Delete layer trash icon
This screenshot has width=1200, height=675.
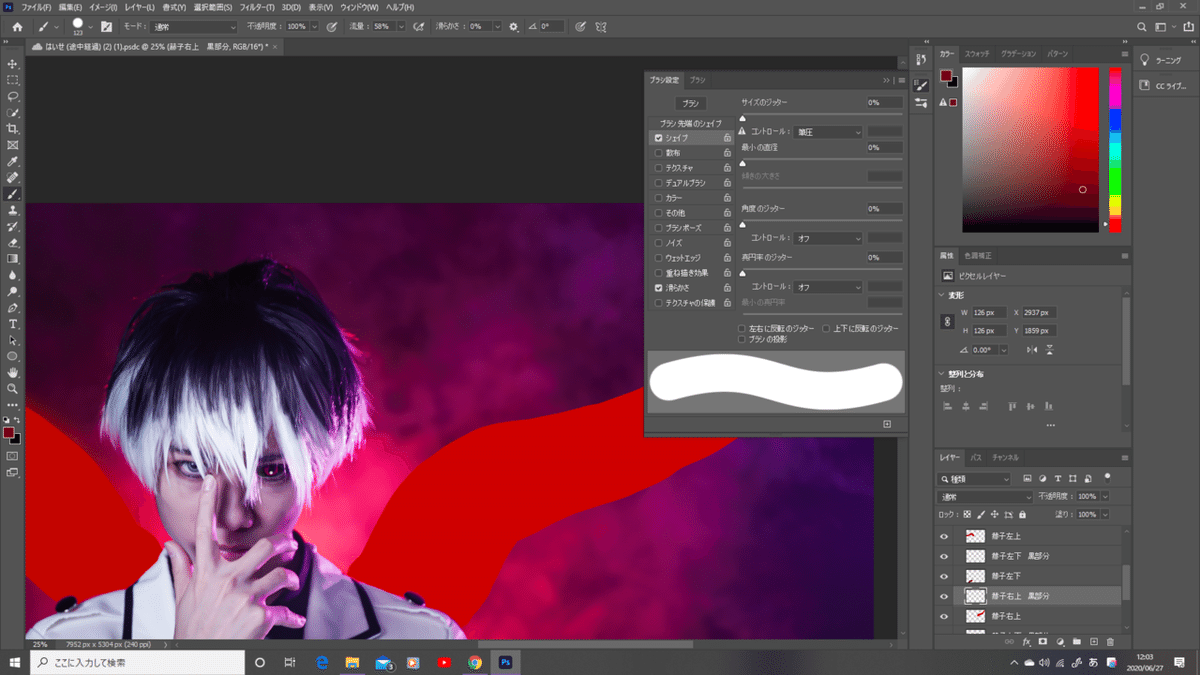(1110, 641)
